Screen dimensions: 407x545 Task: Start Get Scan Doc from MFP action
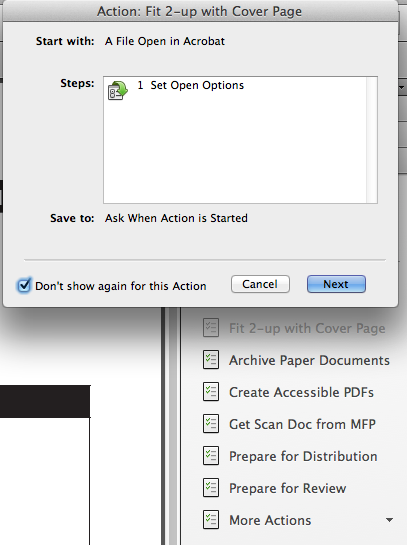[x=302, y=424]
